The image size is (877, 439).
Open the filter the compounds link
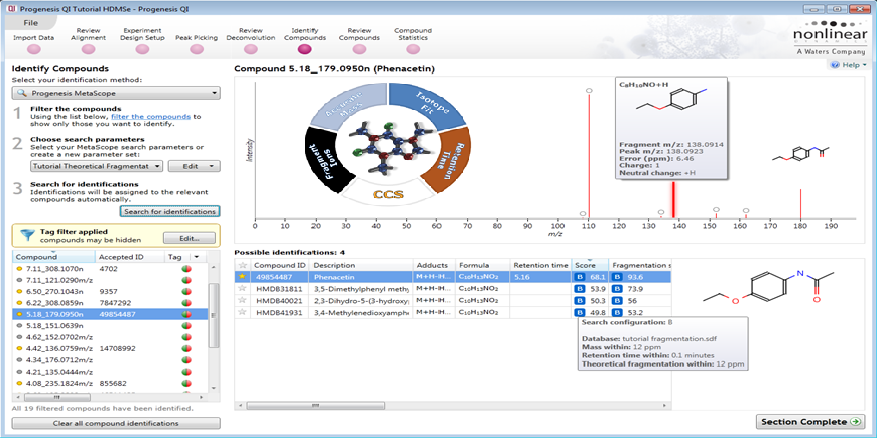tap(152, 117)
